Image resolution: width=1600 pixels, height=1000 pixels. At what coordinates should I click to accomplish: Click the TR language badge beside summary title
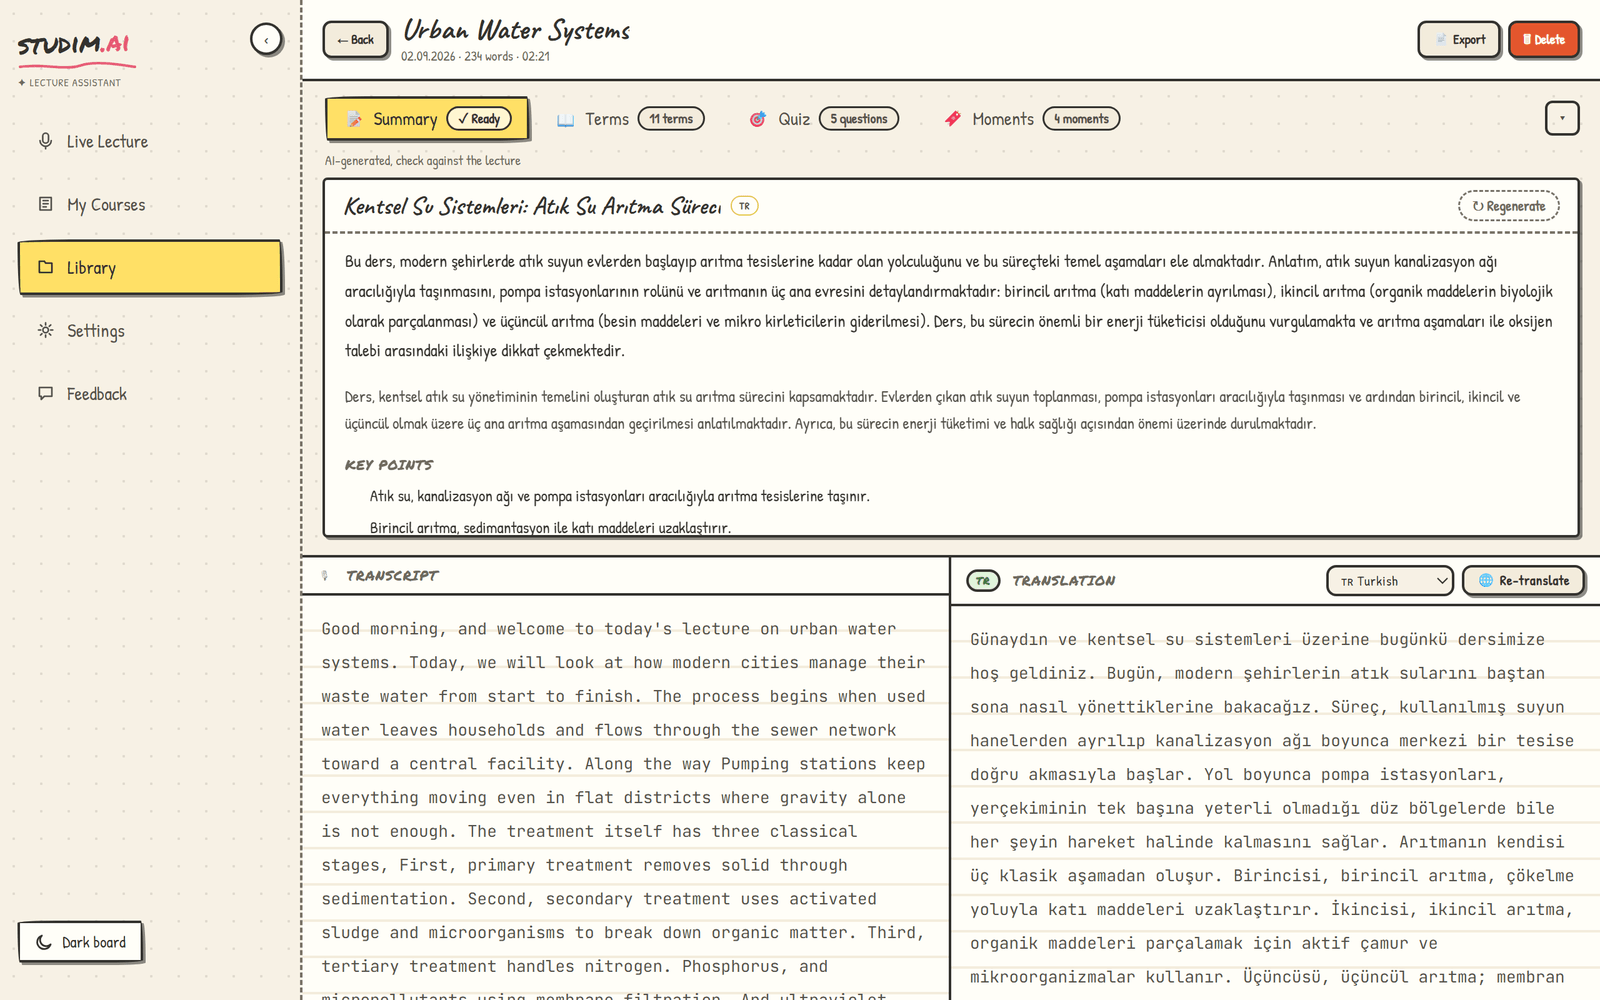tap(745, 206)
